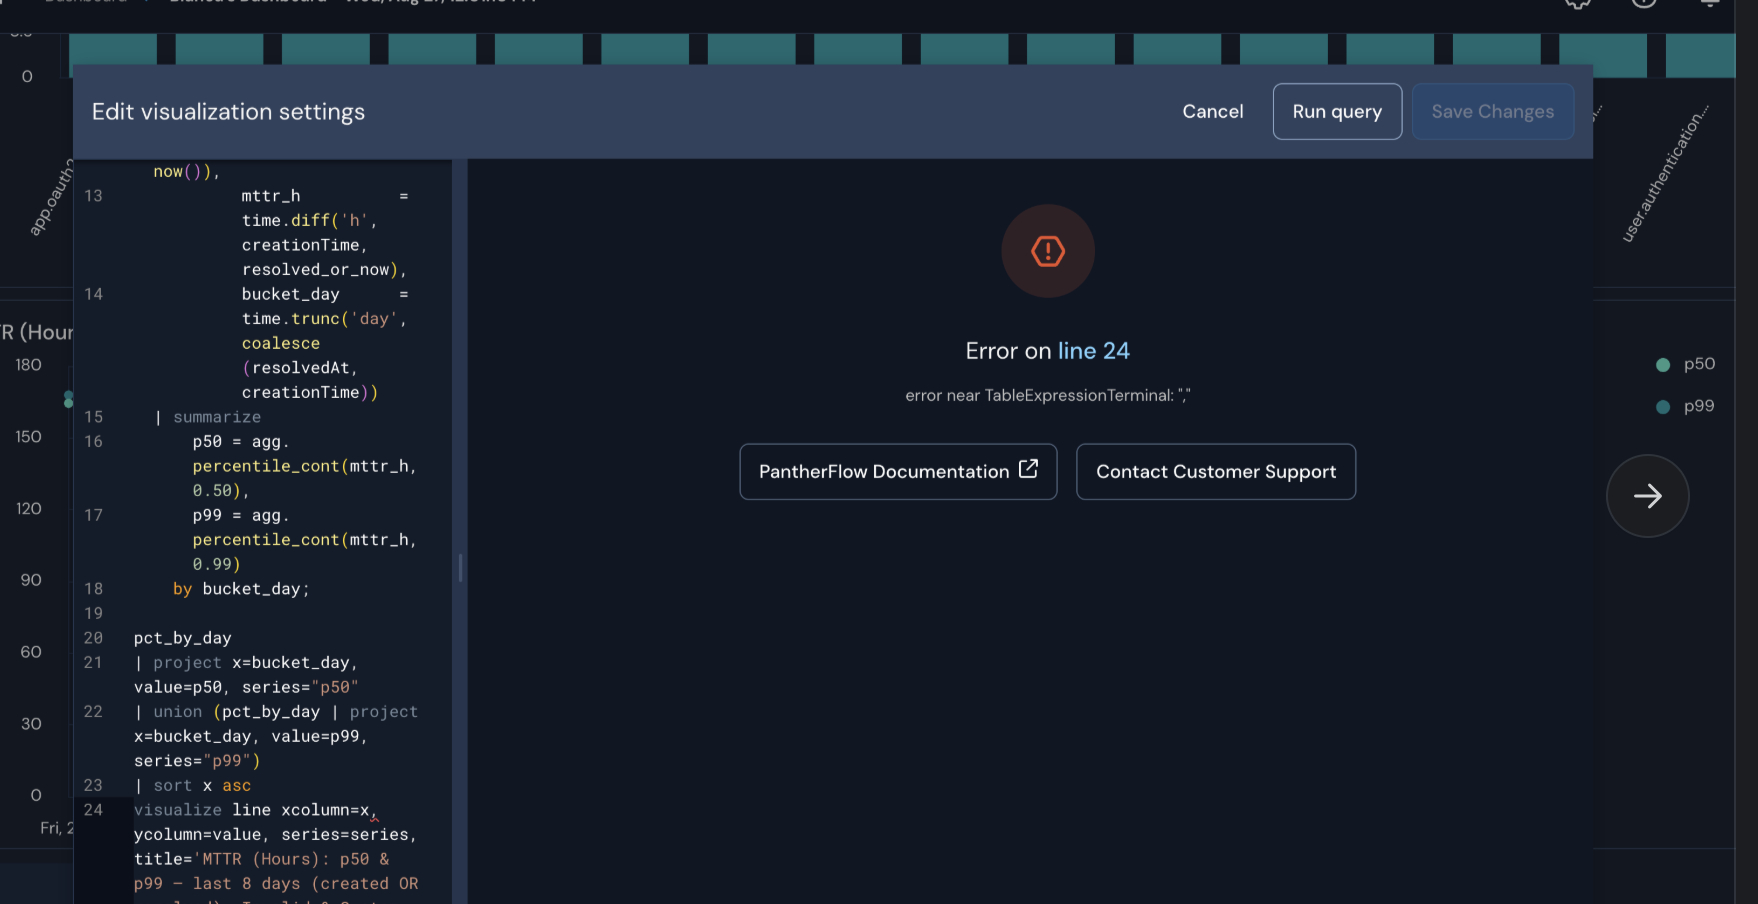Toggle the p99 series dot in the legend
1758x904 pixels.
[1661, 406]
